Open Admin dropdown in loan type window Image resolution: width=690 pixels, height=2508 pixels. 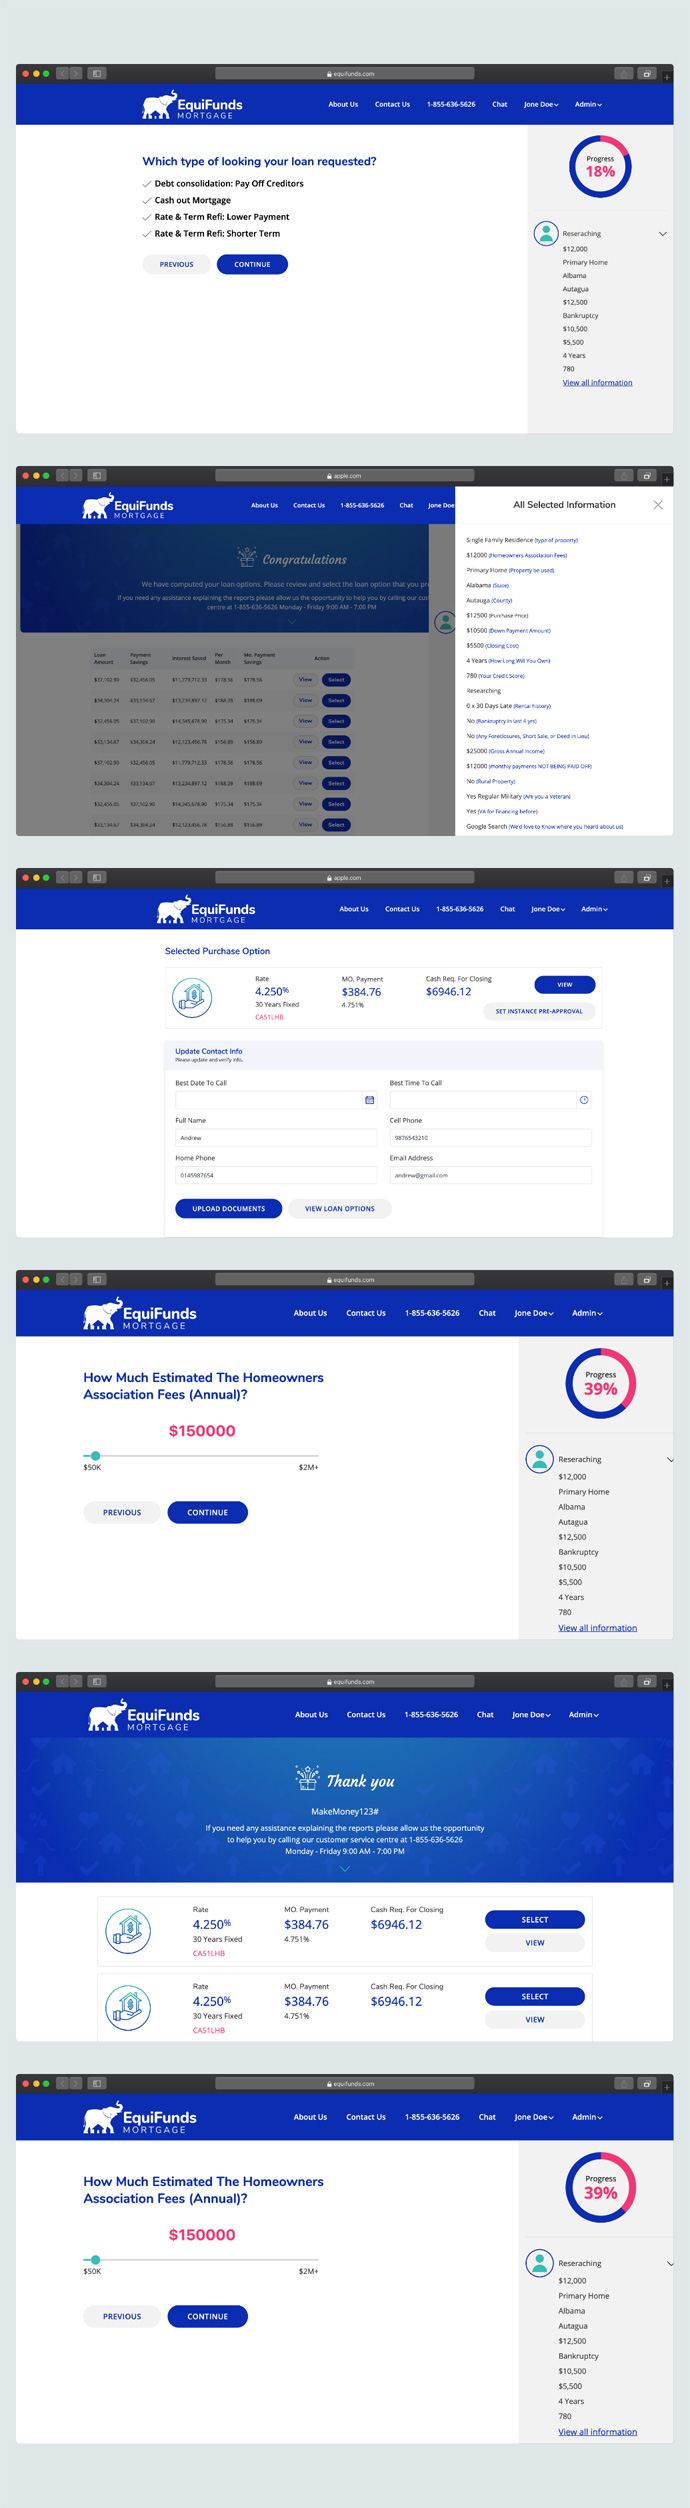[x=588, y=104]
